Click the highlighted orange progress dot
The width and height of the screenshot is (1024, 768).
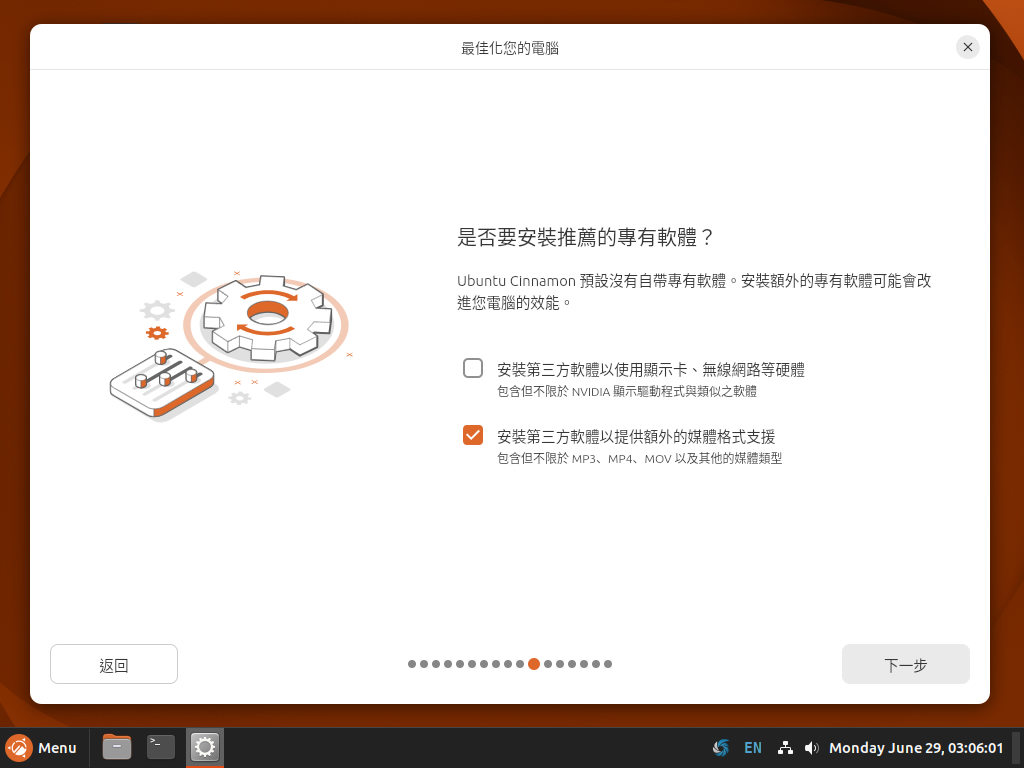click(534, 664)
